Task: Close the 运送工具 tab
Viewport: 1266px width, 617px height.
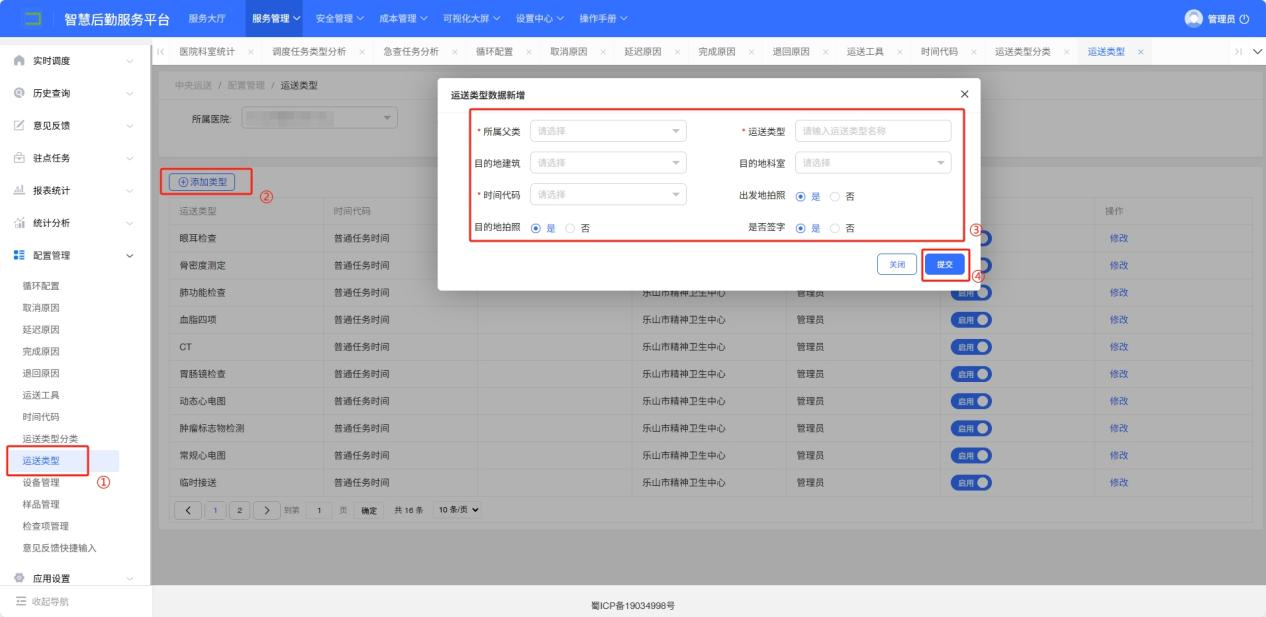Action: [898, 51]
